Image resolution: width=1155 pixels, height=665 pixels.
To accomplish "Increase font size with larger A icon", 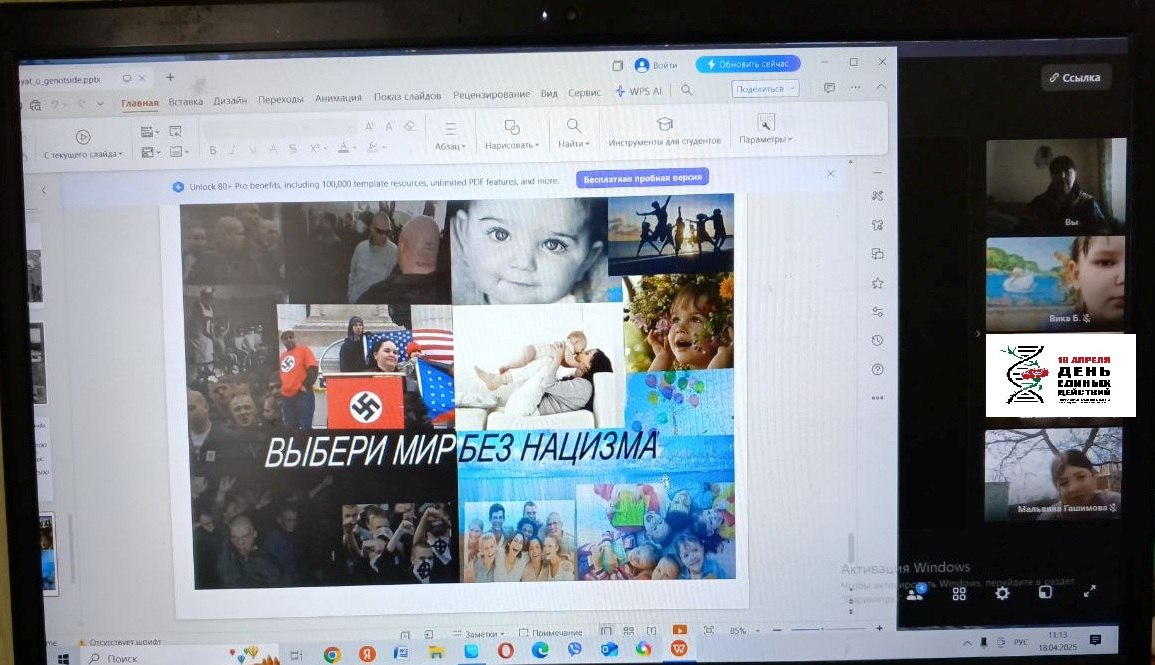I will point(370,127).
